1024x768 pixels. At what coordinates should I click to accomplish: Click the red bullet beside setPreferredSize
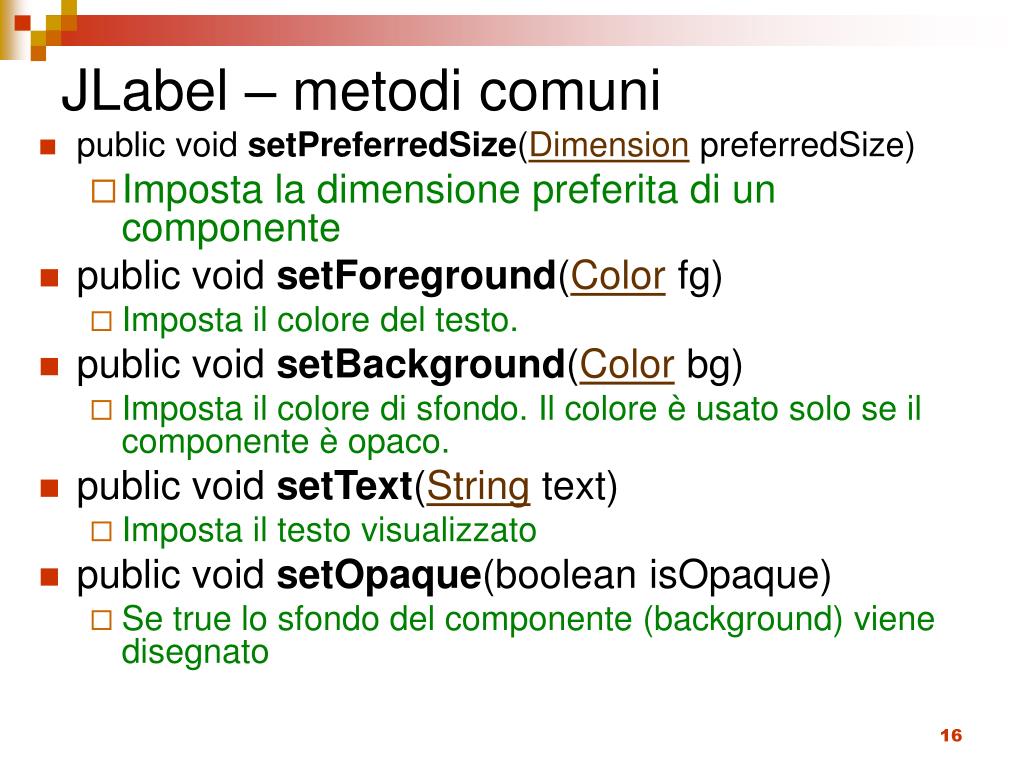pos(48,146)
